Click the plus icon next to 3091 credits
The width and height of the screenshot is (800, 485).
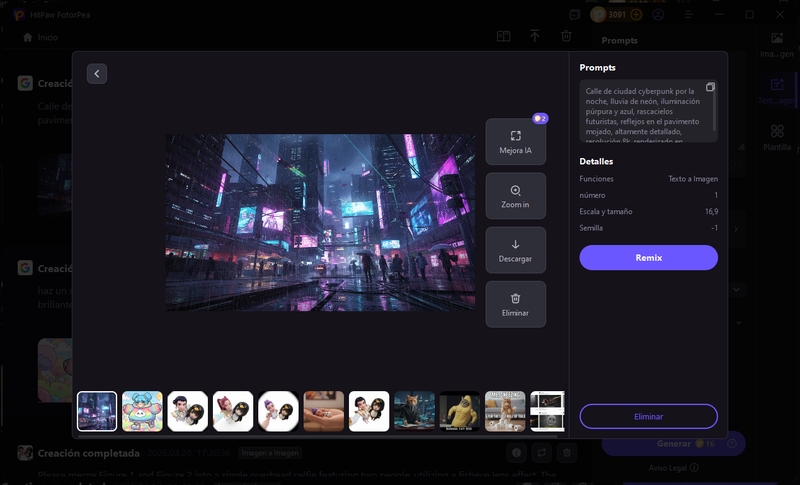point(636,15)
